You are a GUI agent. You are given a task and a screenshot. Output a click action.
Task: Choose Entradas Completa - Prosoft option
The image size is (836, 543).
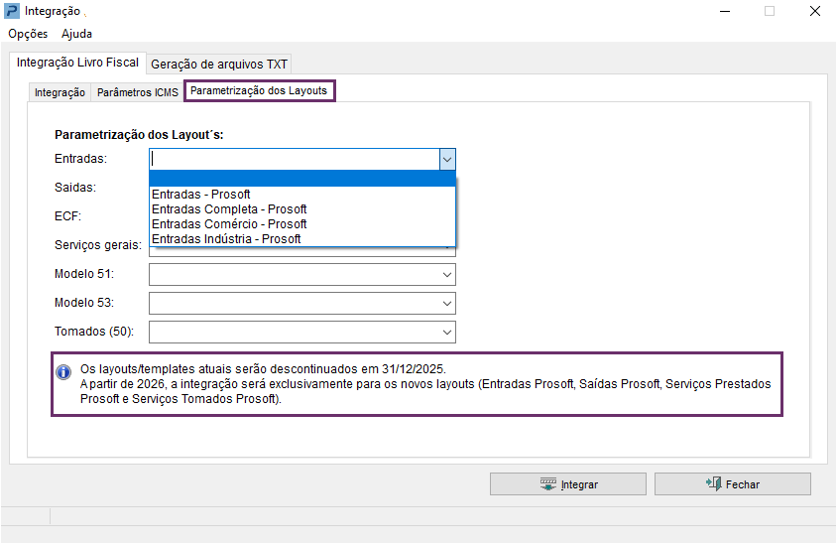(302, 209)
